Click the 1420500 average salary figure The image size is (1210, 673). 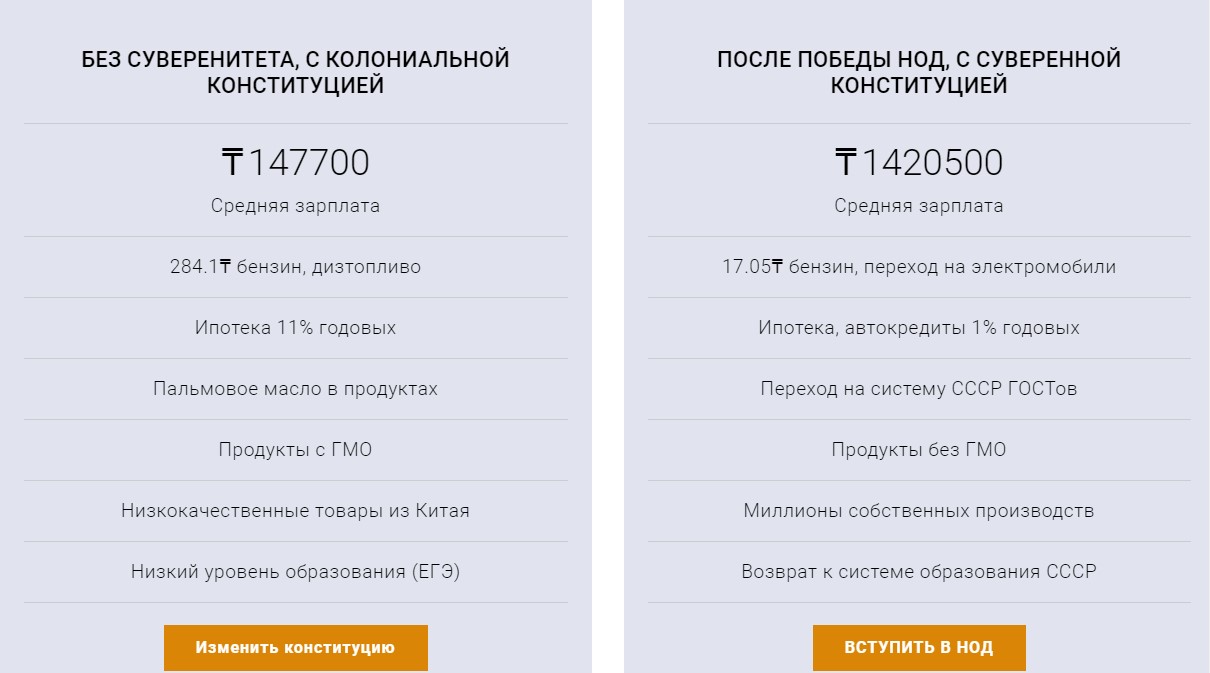click(x=933, y=163)
